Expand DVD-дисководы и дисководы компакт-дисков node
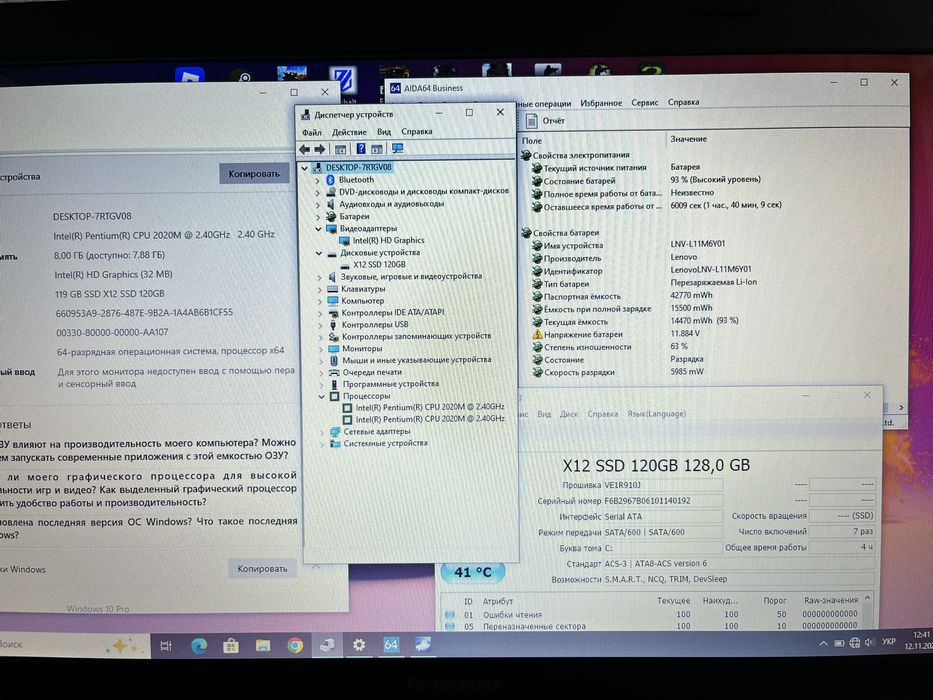This screenshot has width=933, height=700. pos(318,192)
